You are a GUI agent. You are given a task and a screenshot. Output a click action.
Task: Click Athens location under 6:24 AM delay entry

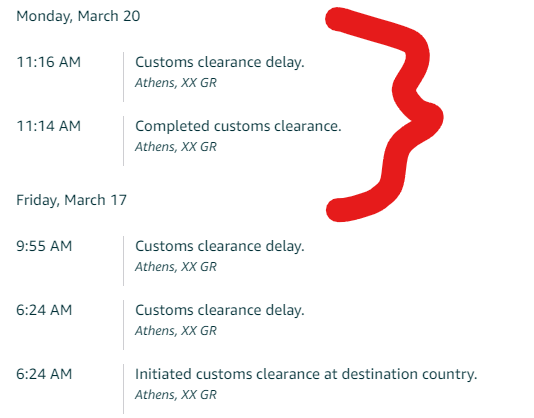[176, 331]
